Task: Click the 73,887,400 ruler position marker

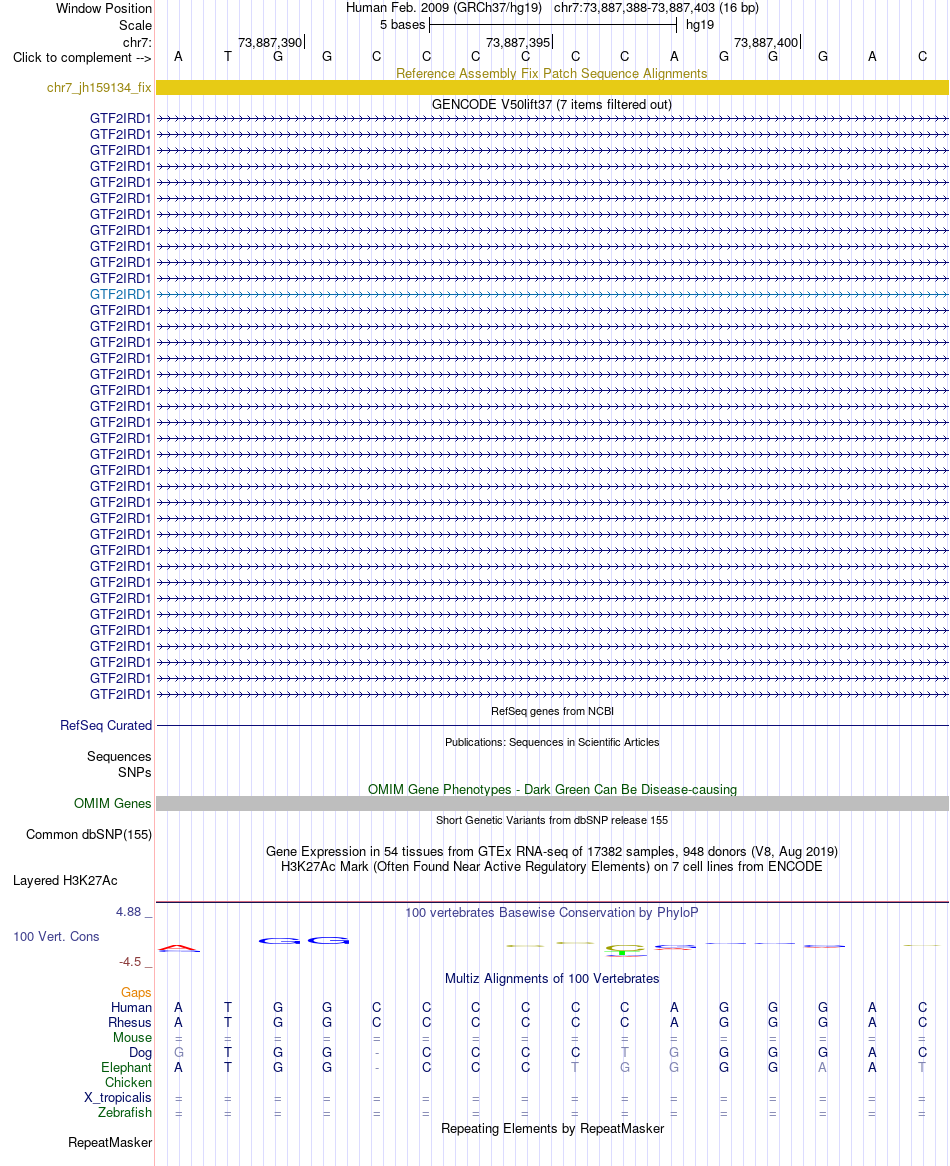Action: click(x=766, y=42)
